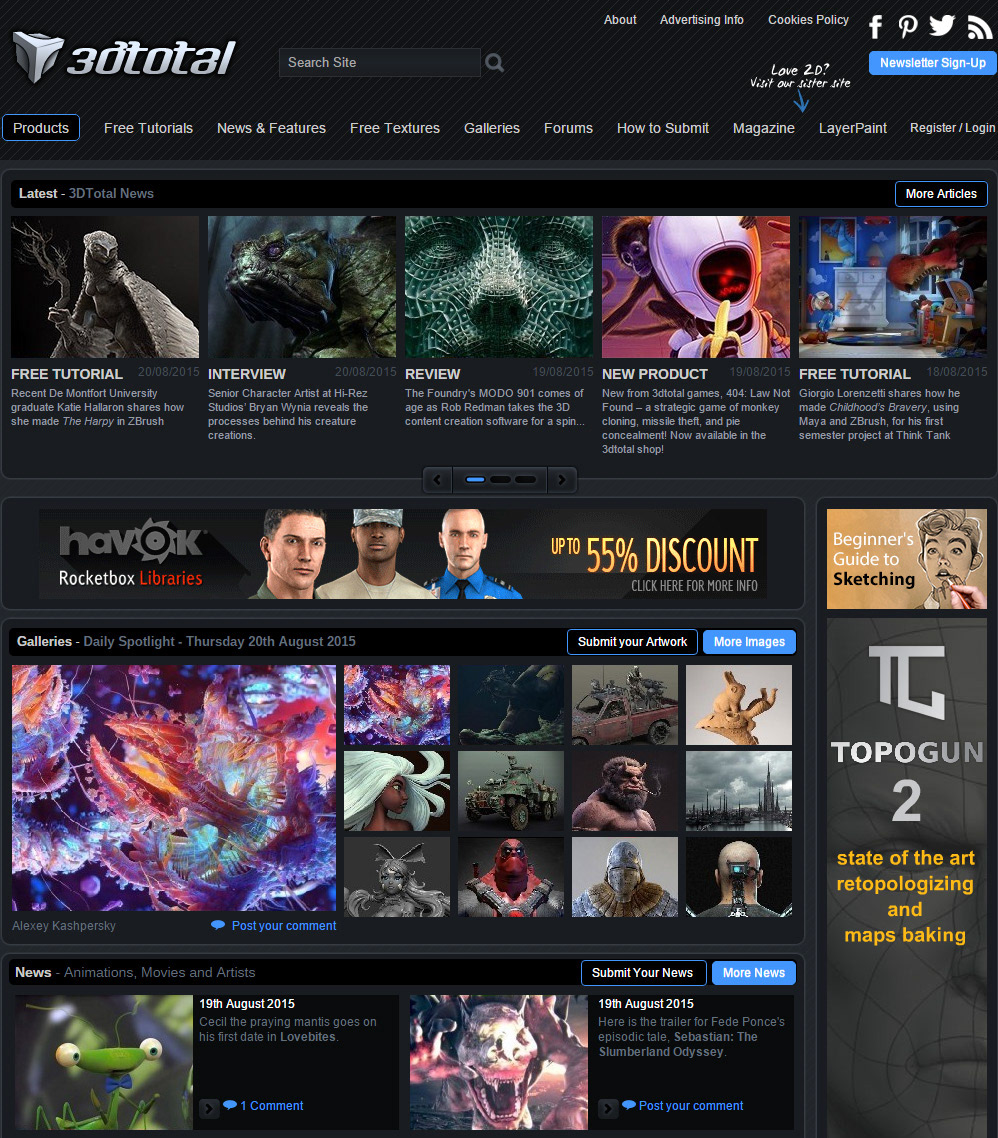
Task: Open the Magazine menu item
Action: (764, 128)
